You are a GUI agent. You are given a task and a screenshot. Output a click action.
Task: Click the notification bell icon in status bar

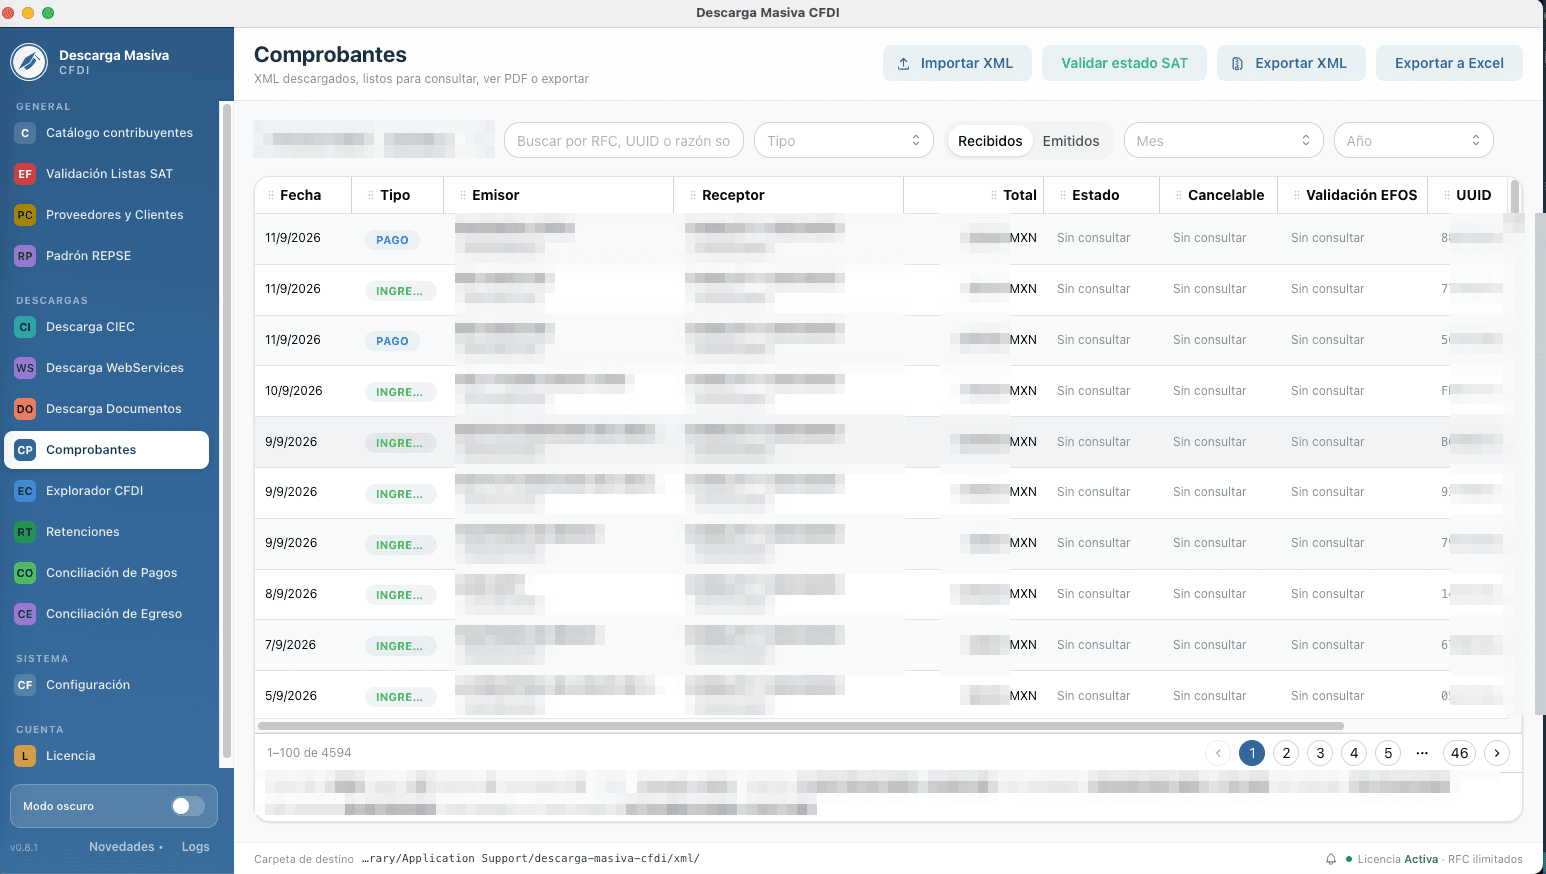pos(1331,859)
